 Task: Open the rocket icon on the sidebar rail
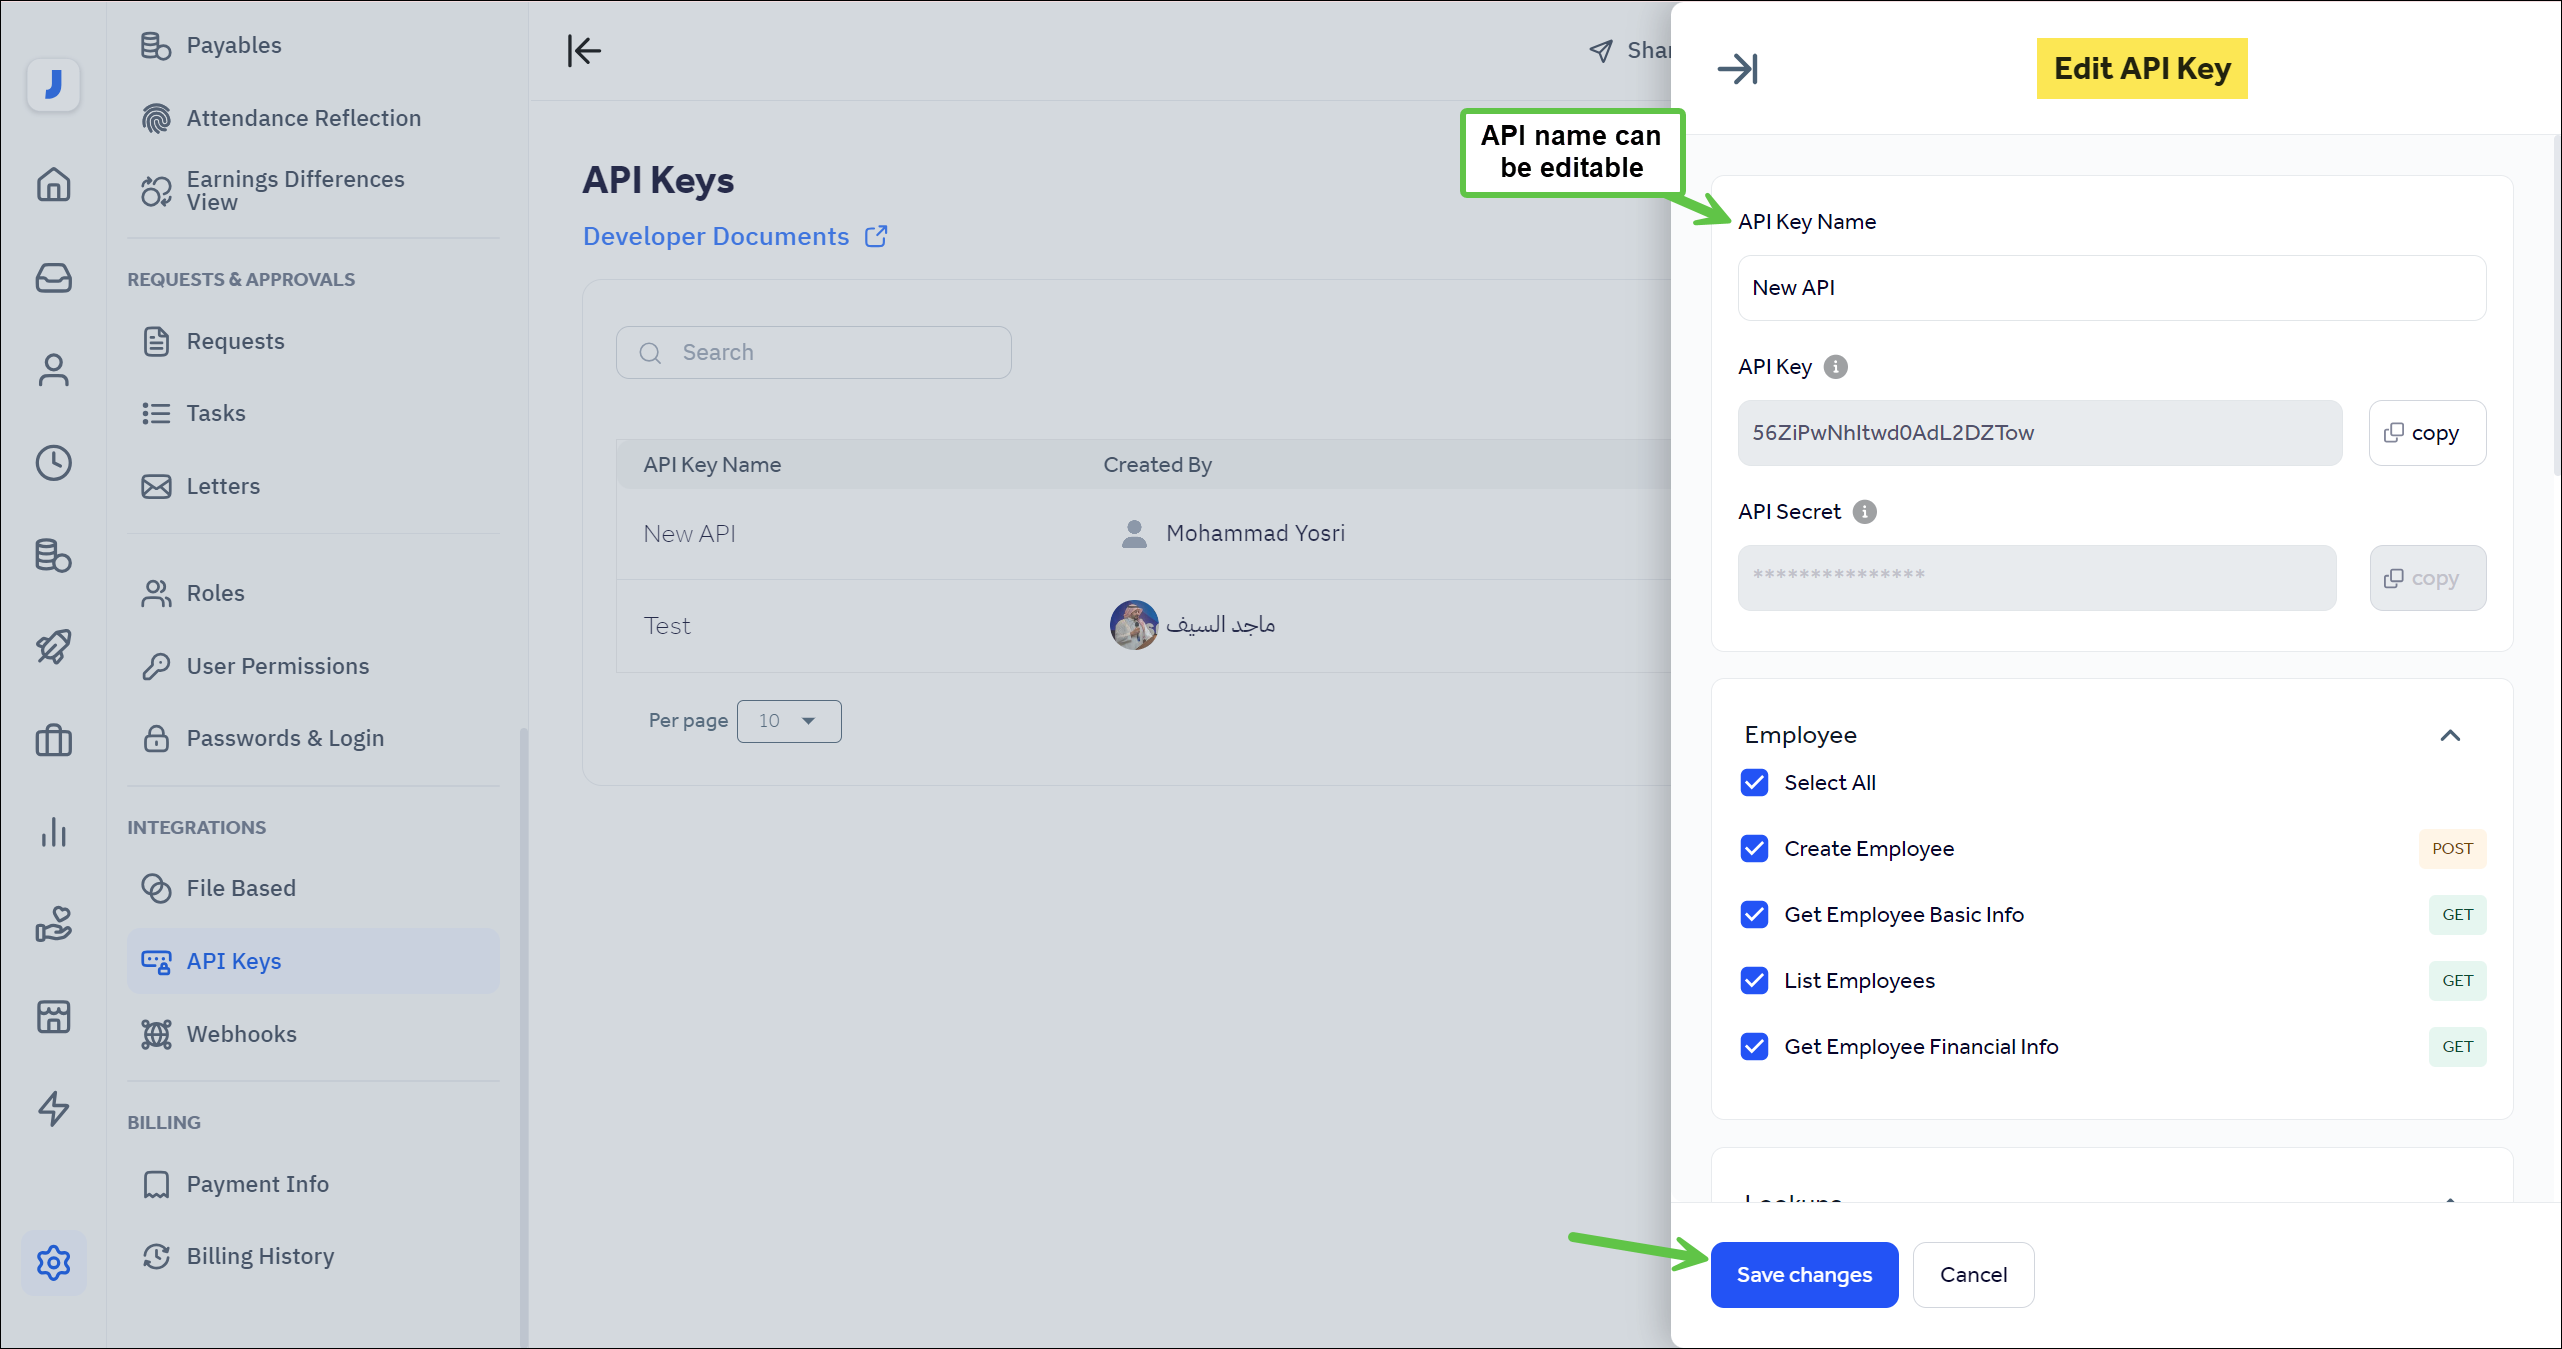(53, 646)
